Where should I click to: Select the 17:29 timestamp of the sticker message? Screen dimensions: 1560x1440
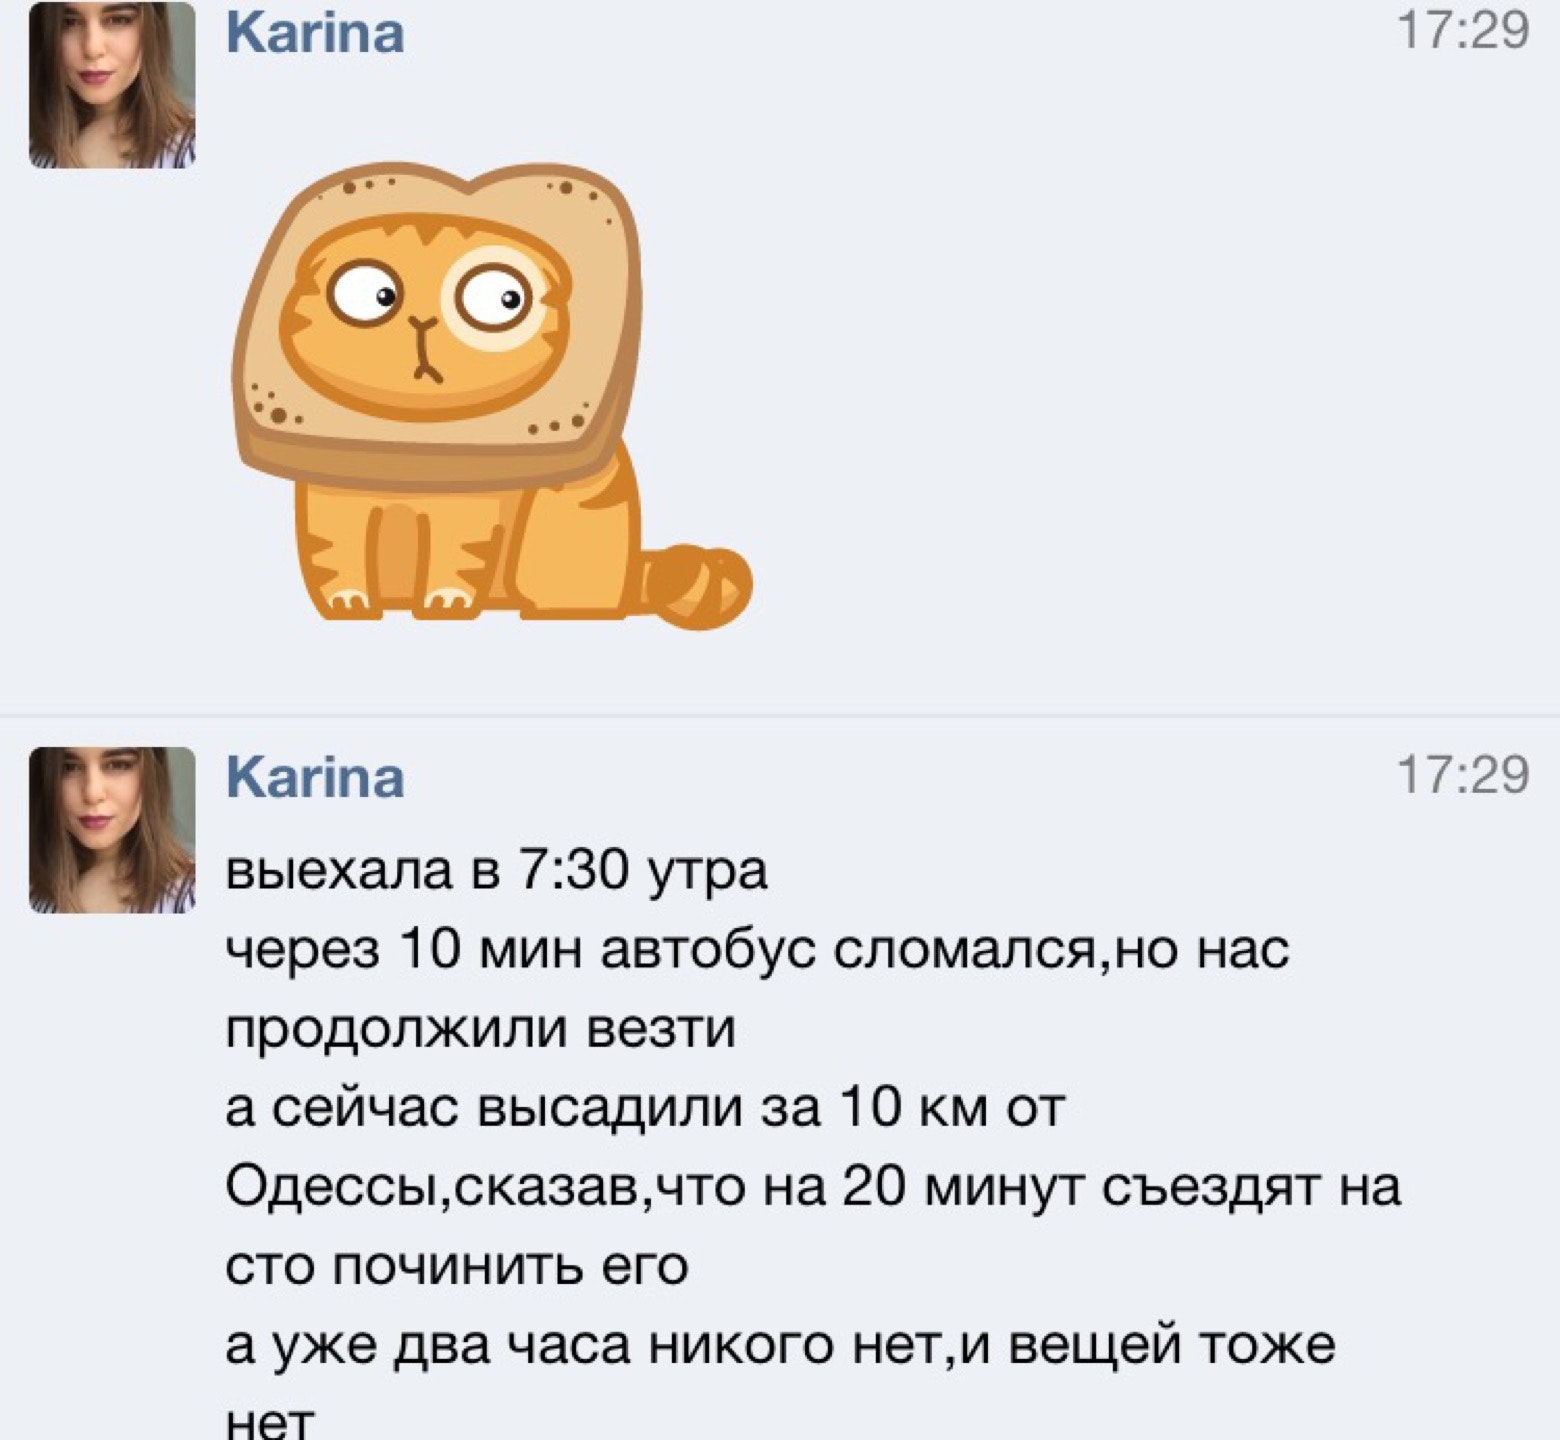tap(1464, 30)
